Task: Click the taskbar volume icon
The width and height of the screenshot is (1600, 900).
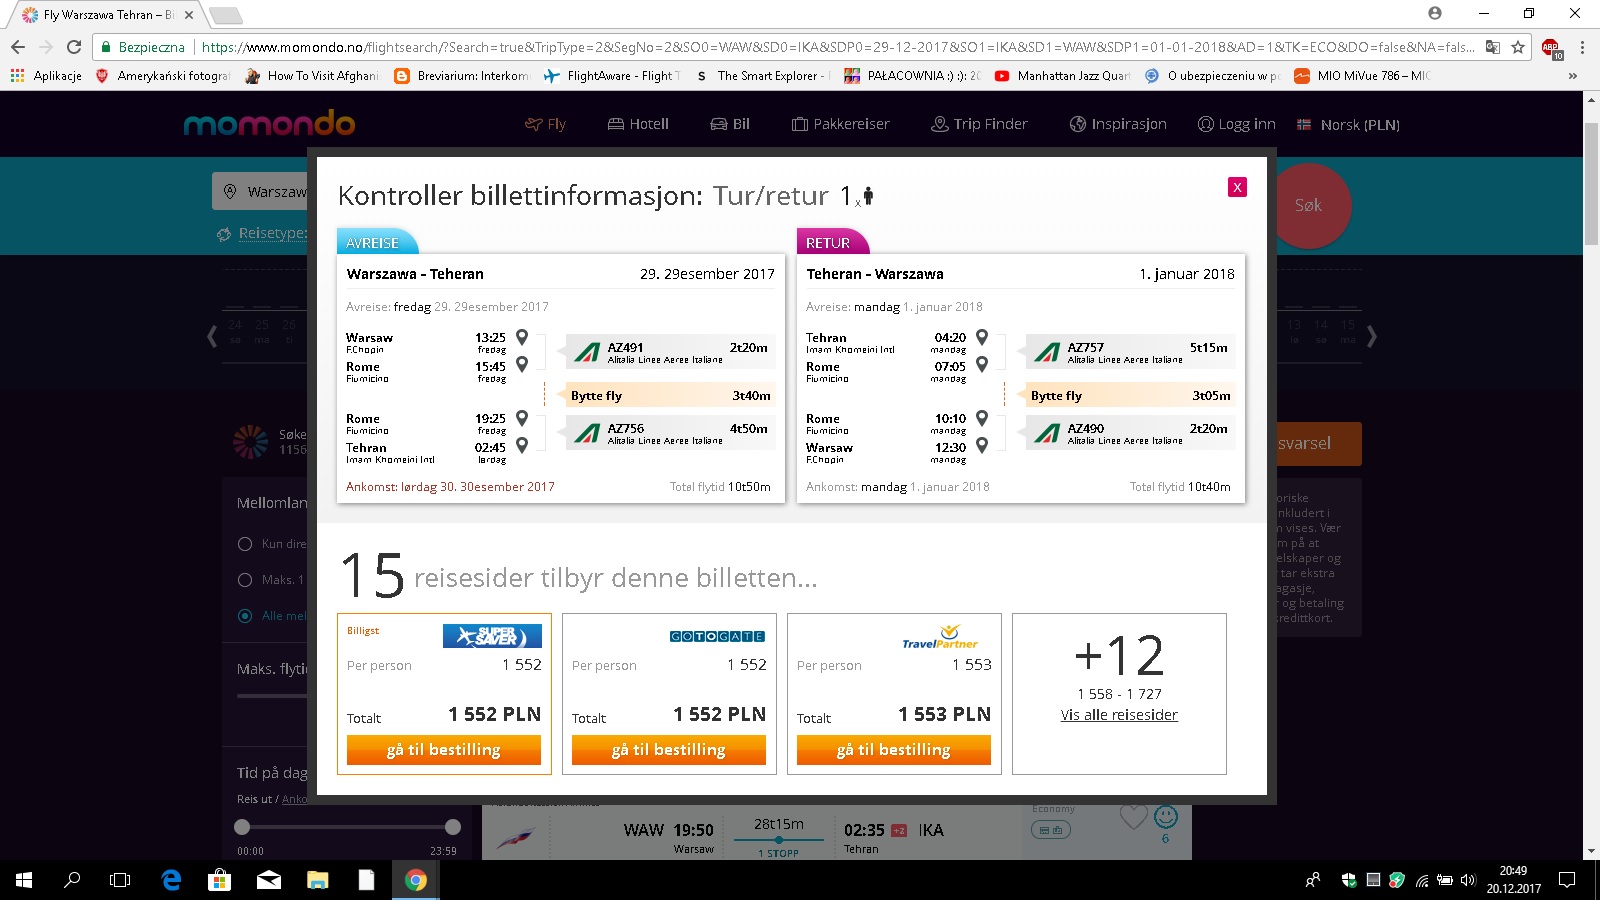Action: (x=1468, y=880)
